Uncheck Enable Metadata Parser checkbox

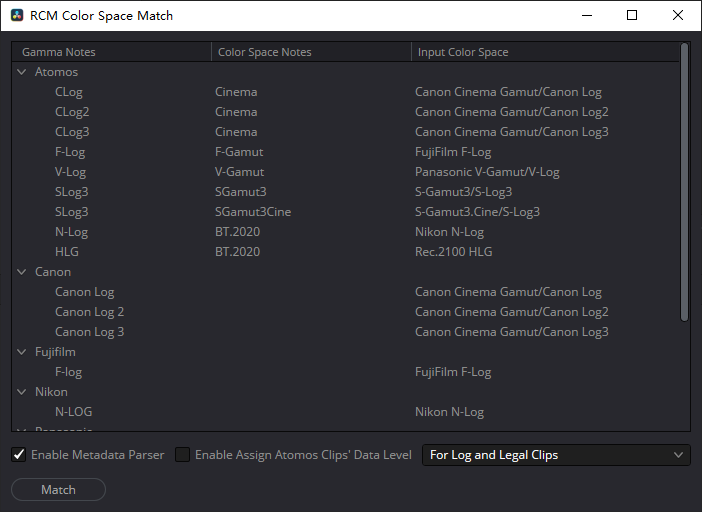[x=18, y=455]
